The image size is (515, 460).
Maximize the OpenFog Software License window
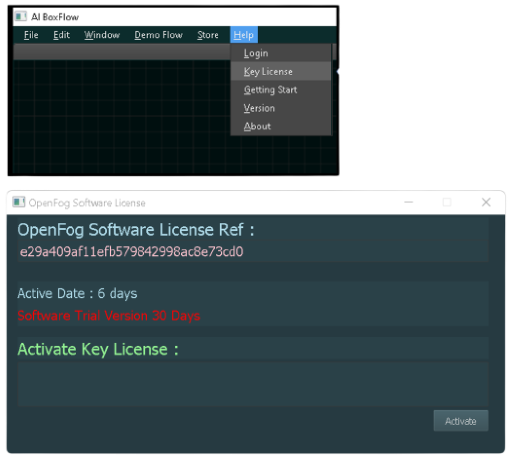pyautogui.click(x=447, y=202)
